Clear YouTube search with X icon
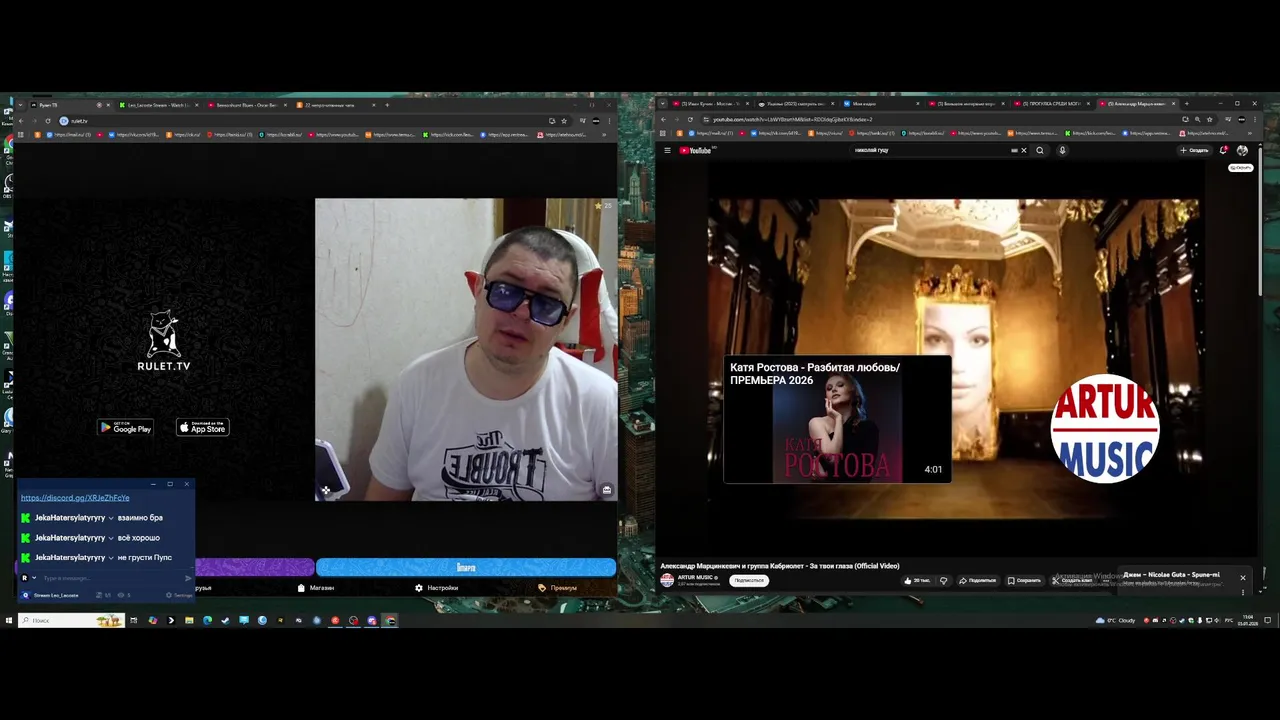 pos(1023,150)
